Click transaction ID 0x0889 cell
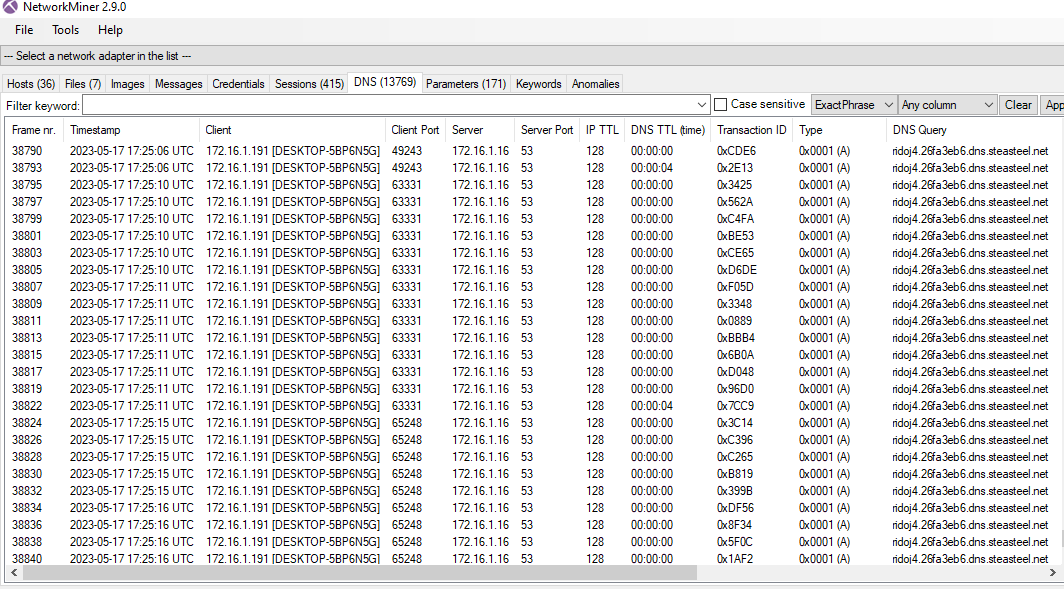 coord(734,320)
